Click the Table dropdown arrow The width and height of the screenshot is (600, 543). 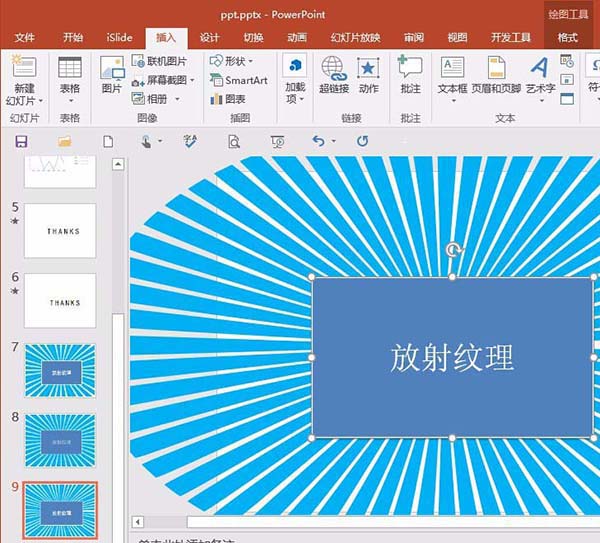(70, 101)
